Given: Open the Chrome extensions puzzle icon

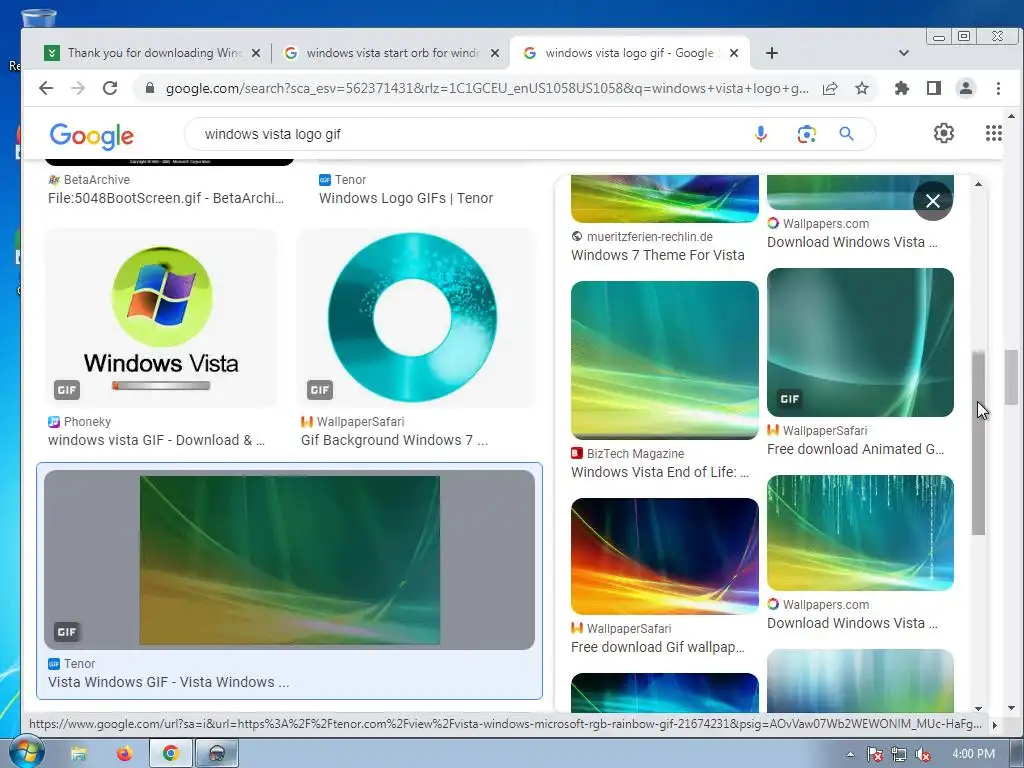Looking at the screenshot, I should 902,88.
